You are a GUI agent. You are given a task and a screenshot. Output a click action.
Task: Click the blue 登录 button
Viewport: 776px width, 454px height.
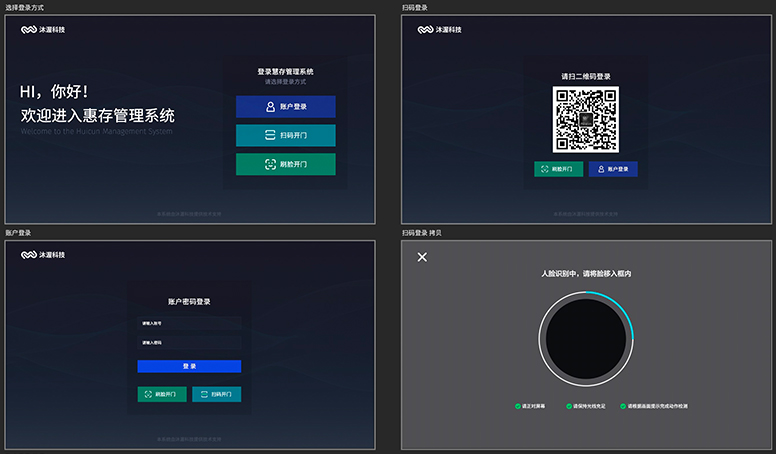(x=189, y=366)
